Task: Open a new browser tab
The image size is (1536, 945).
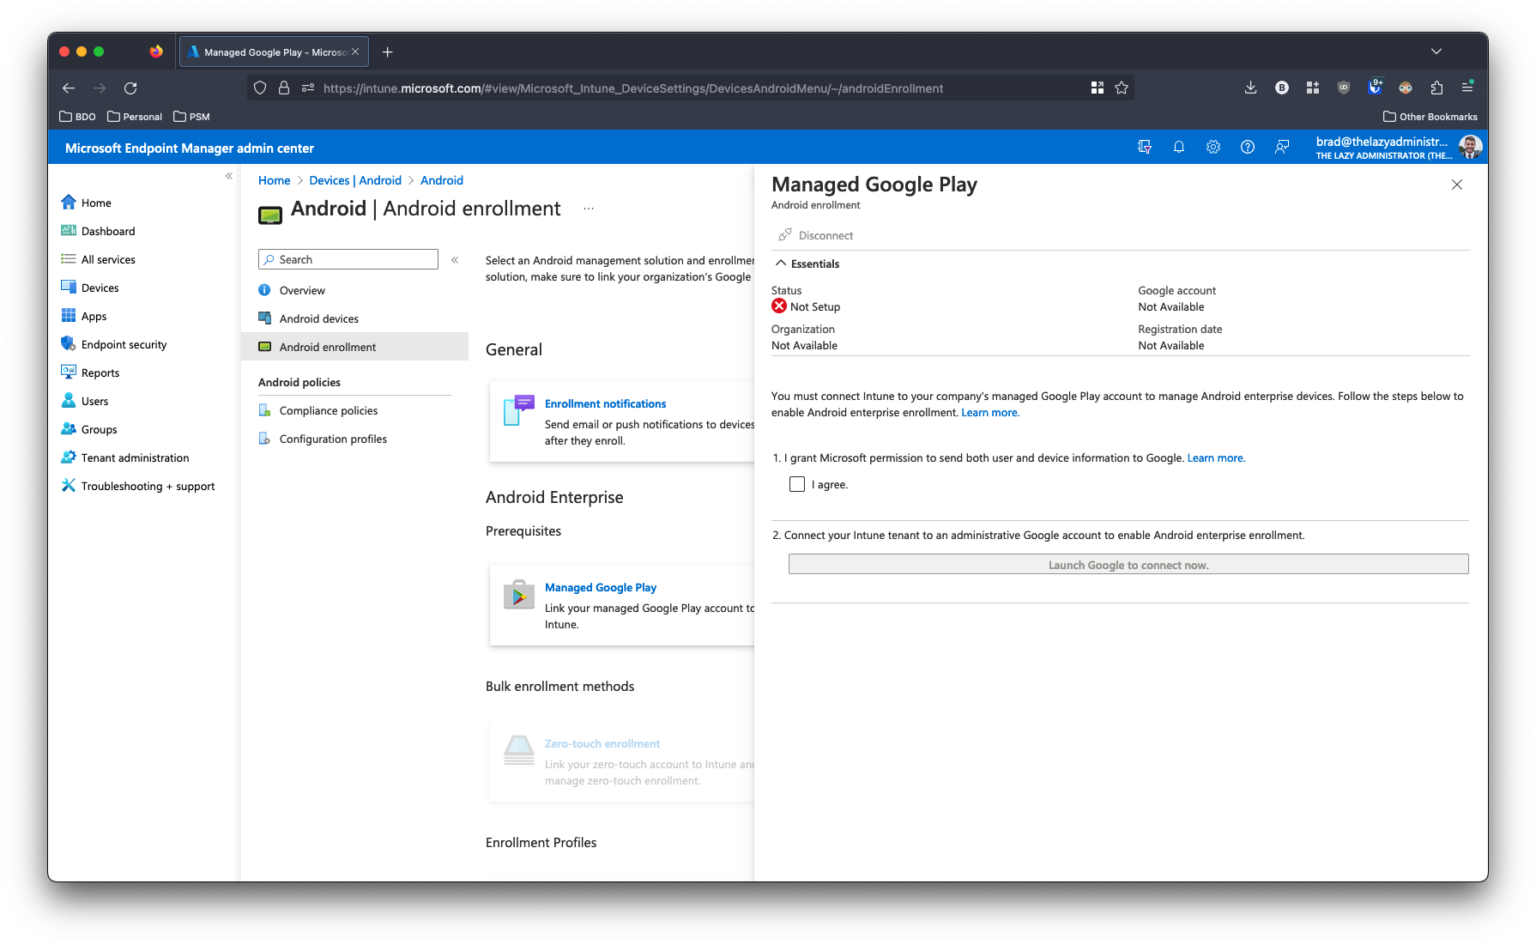Action: pyautogui.click(x=388, y=52)
